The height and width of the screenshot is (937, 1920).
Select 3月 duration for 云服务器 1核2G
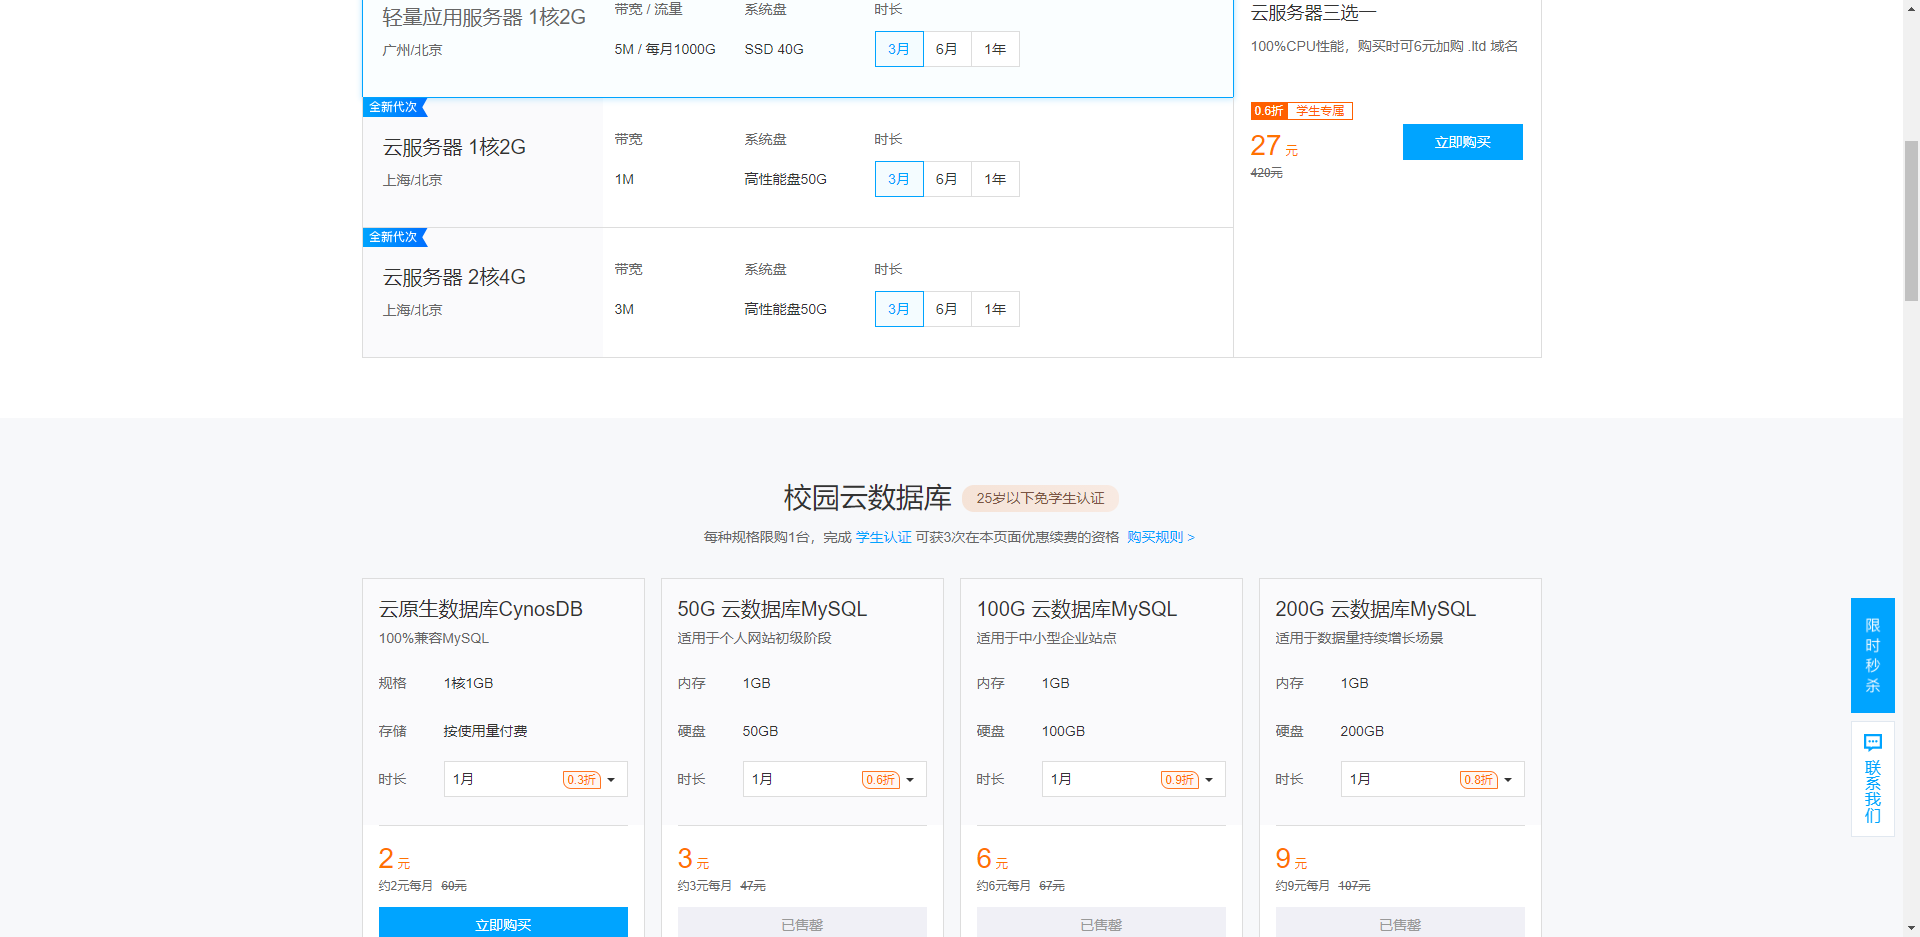tap(899, 179)
